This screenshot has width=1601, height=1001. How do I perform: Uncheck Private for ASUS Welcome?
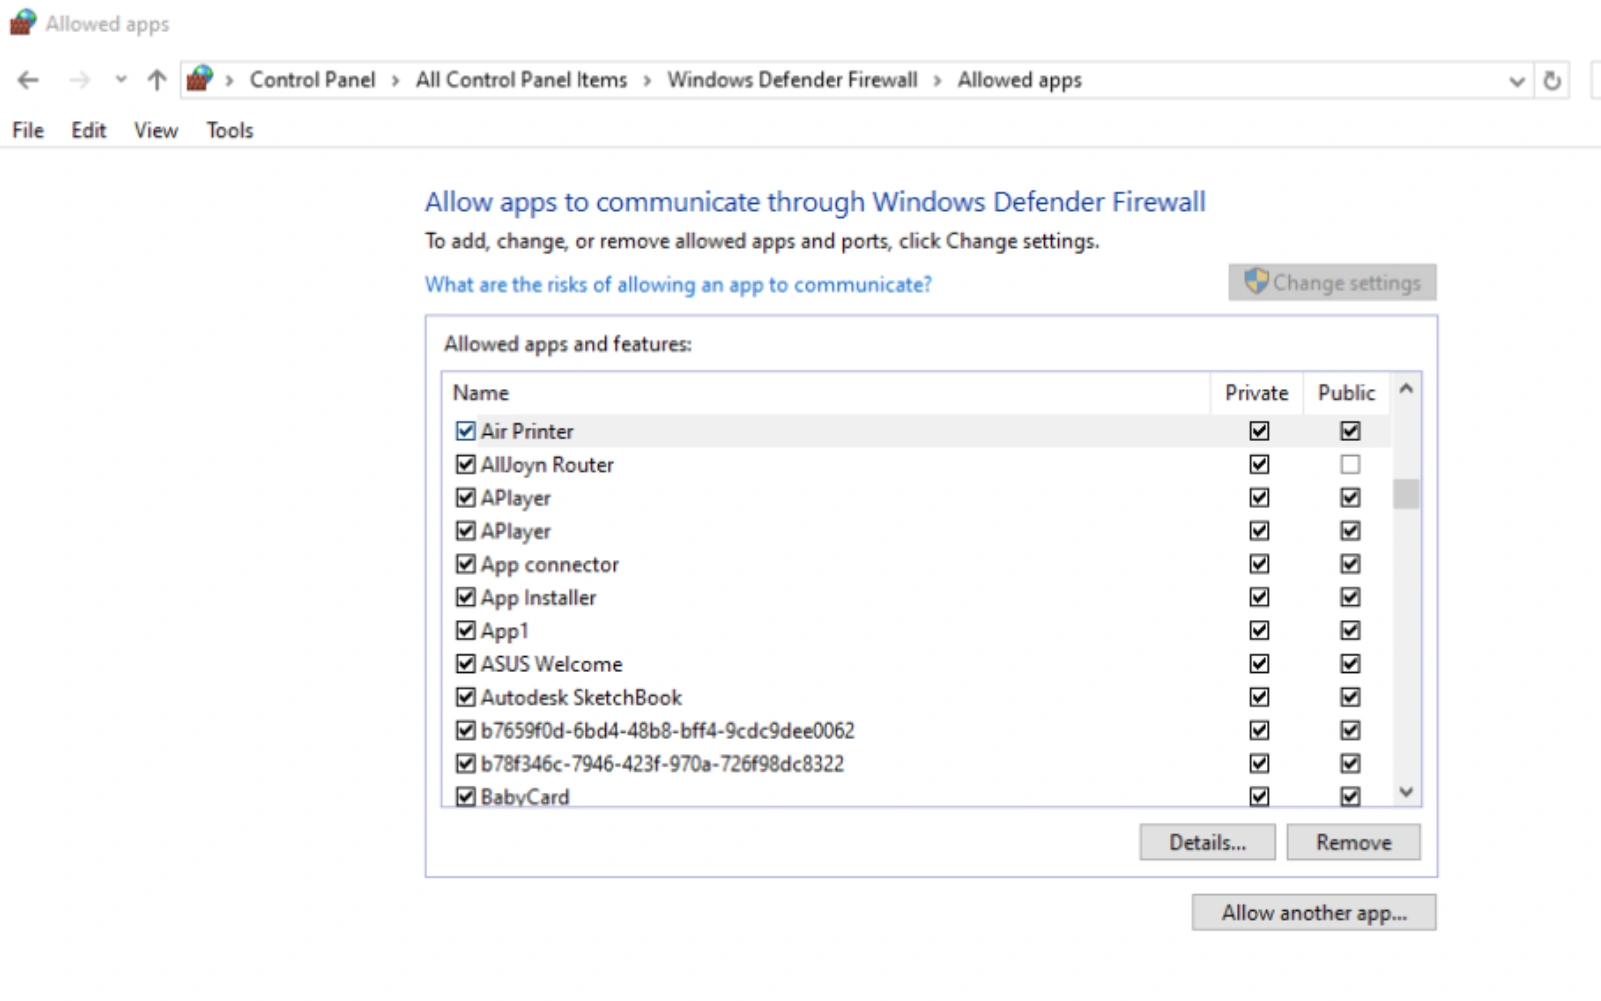click(1259, 663)
